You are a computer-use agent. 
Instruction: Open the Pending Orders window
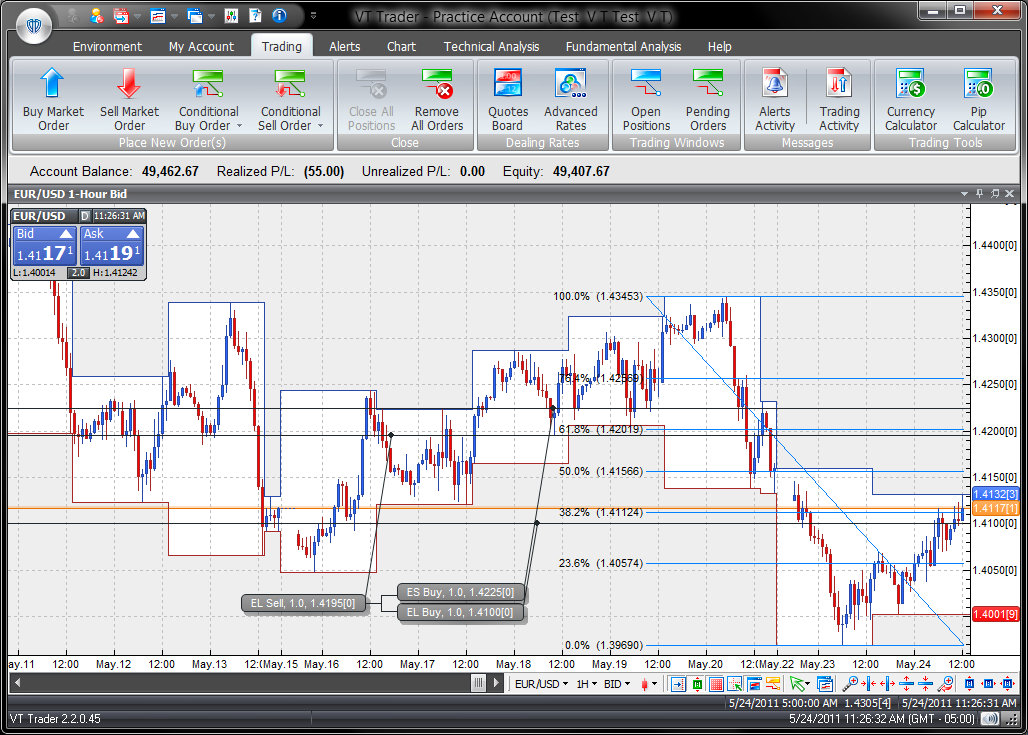click(707, 85)
